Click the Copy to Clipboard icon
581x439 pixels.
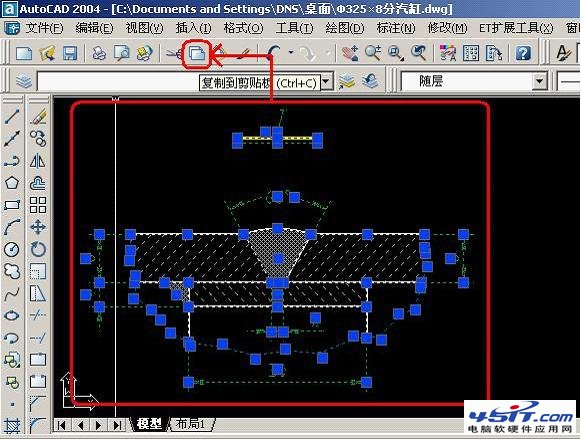197,53
